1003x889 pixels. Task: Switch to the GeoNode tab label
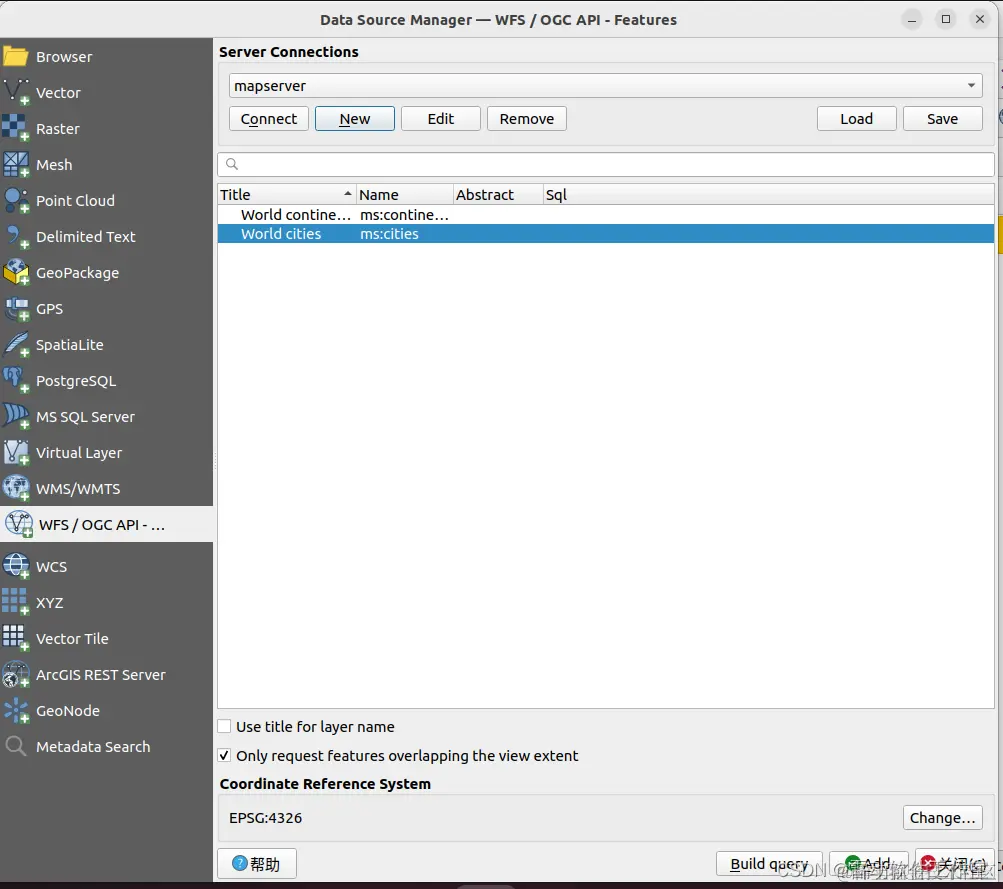(x=68, y=711)
